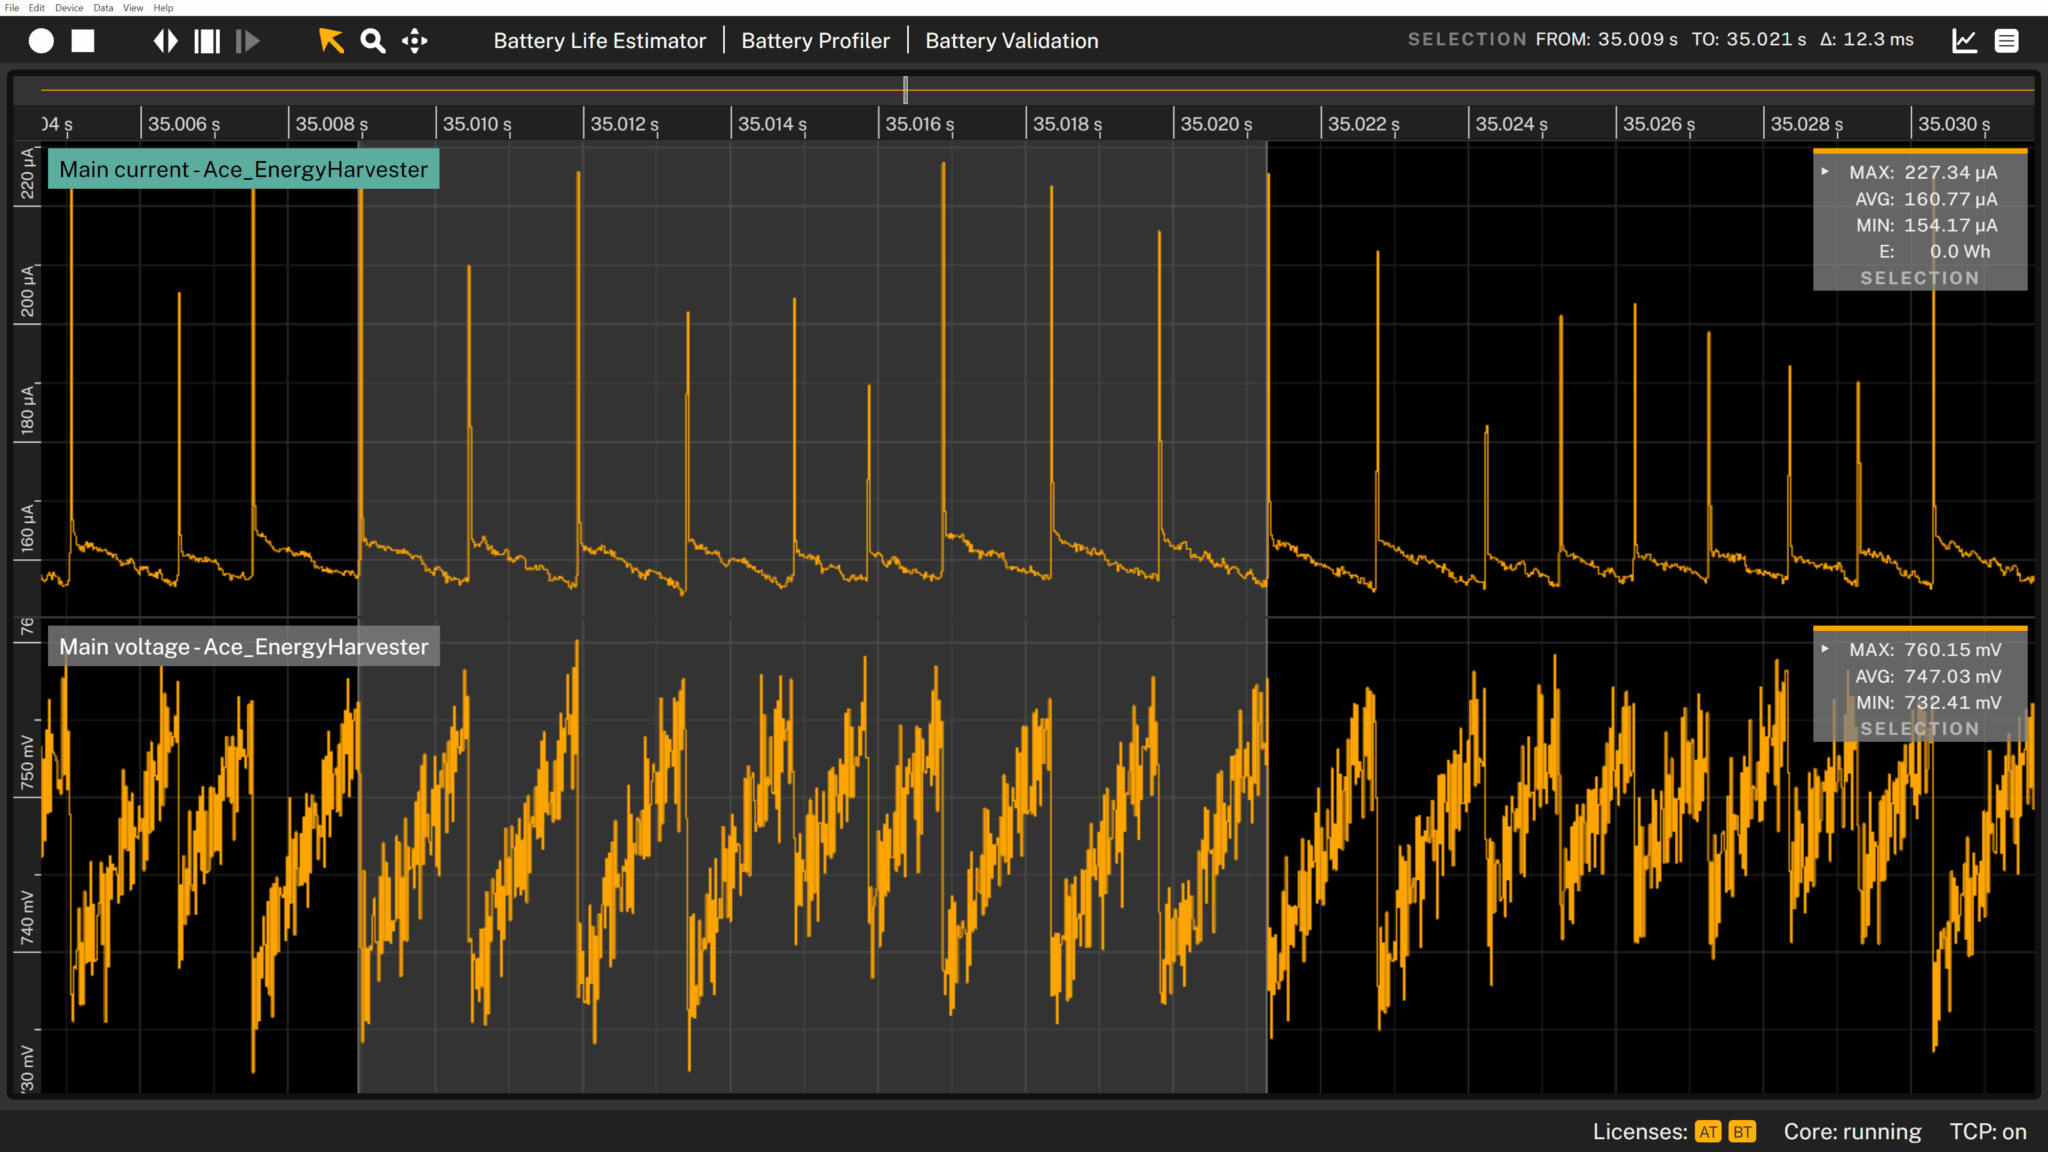This screenshot has width=2048, height=1152.
Task: Click the Main voltage channel label
Action: pyautogui.click(x=243, y=647)
